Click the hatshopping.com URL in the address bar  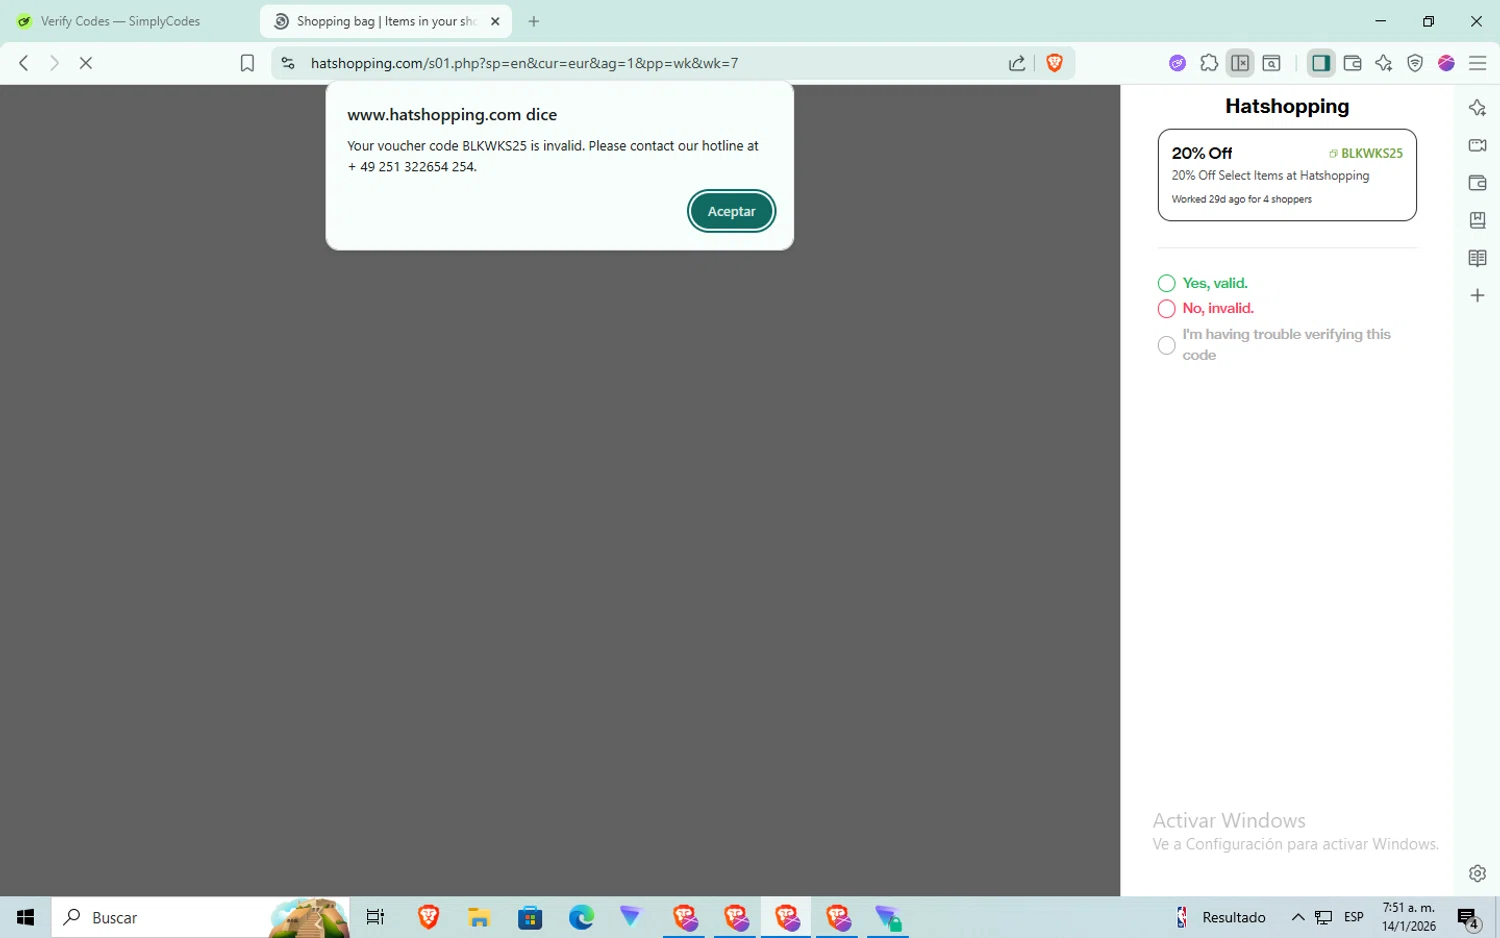pos(524,63)
